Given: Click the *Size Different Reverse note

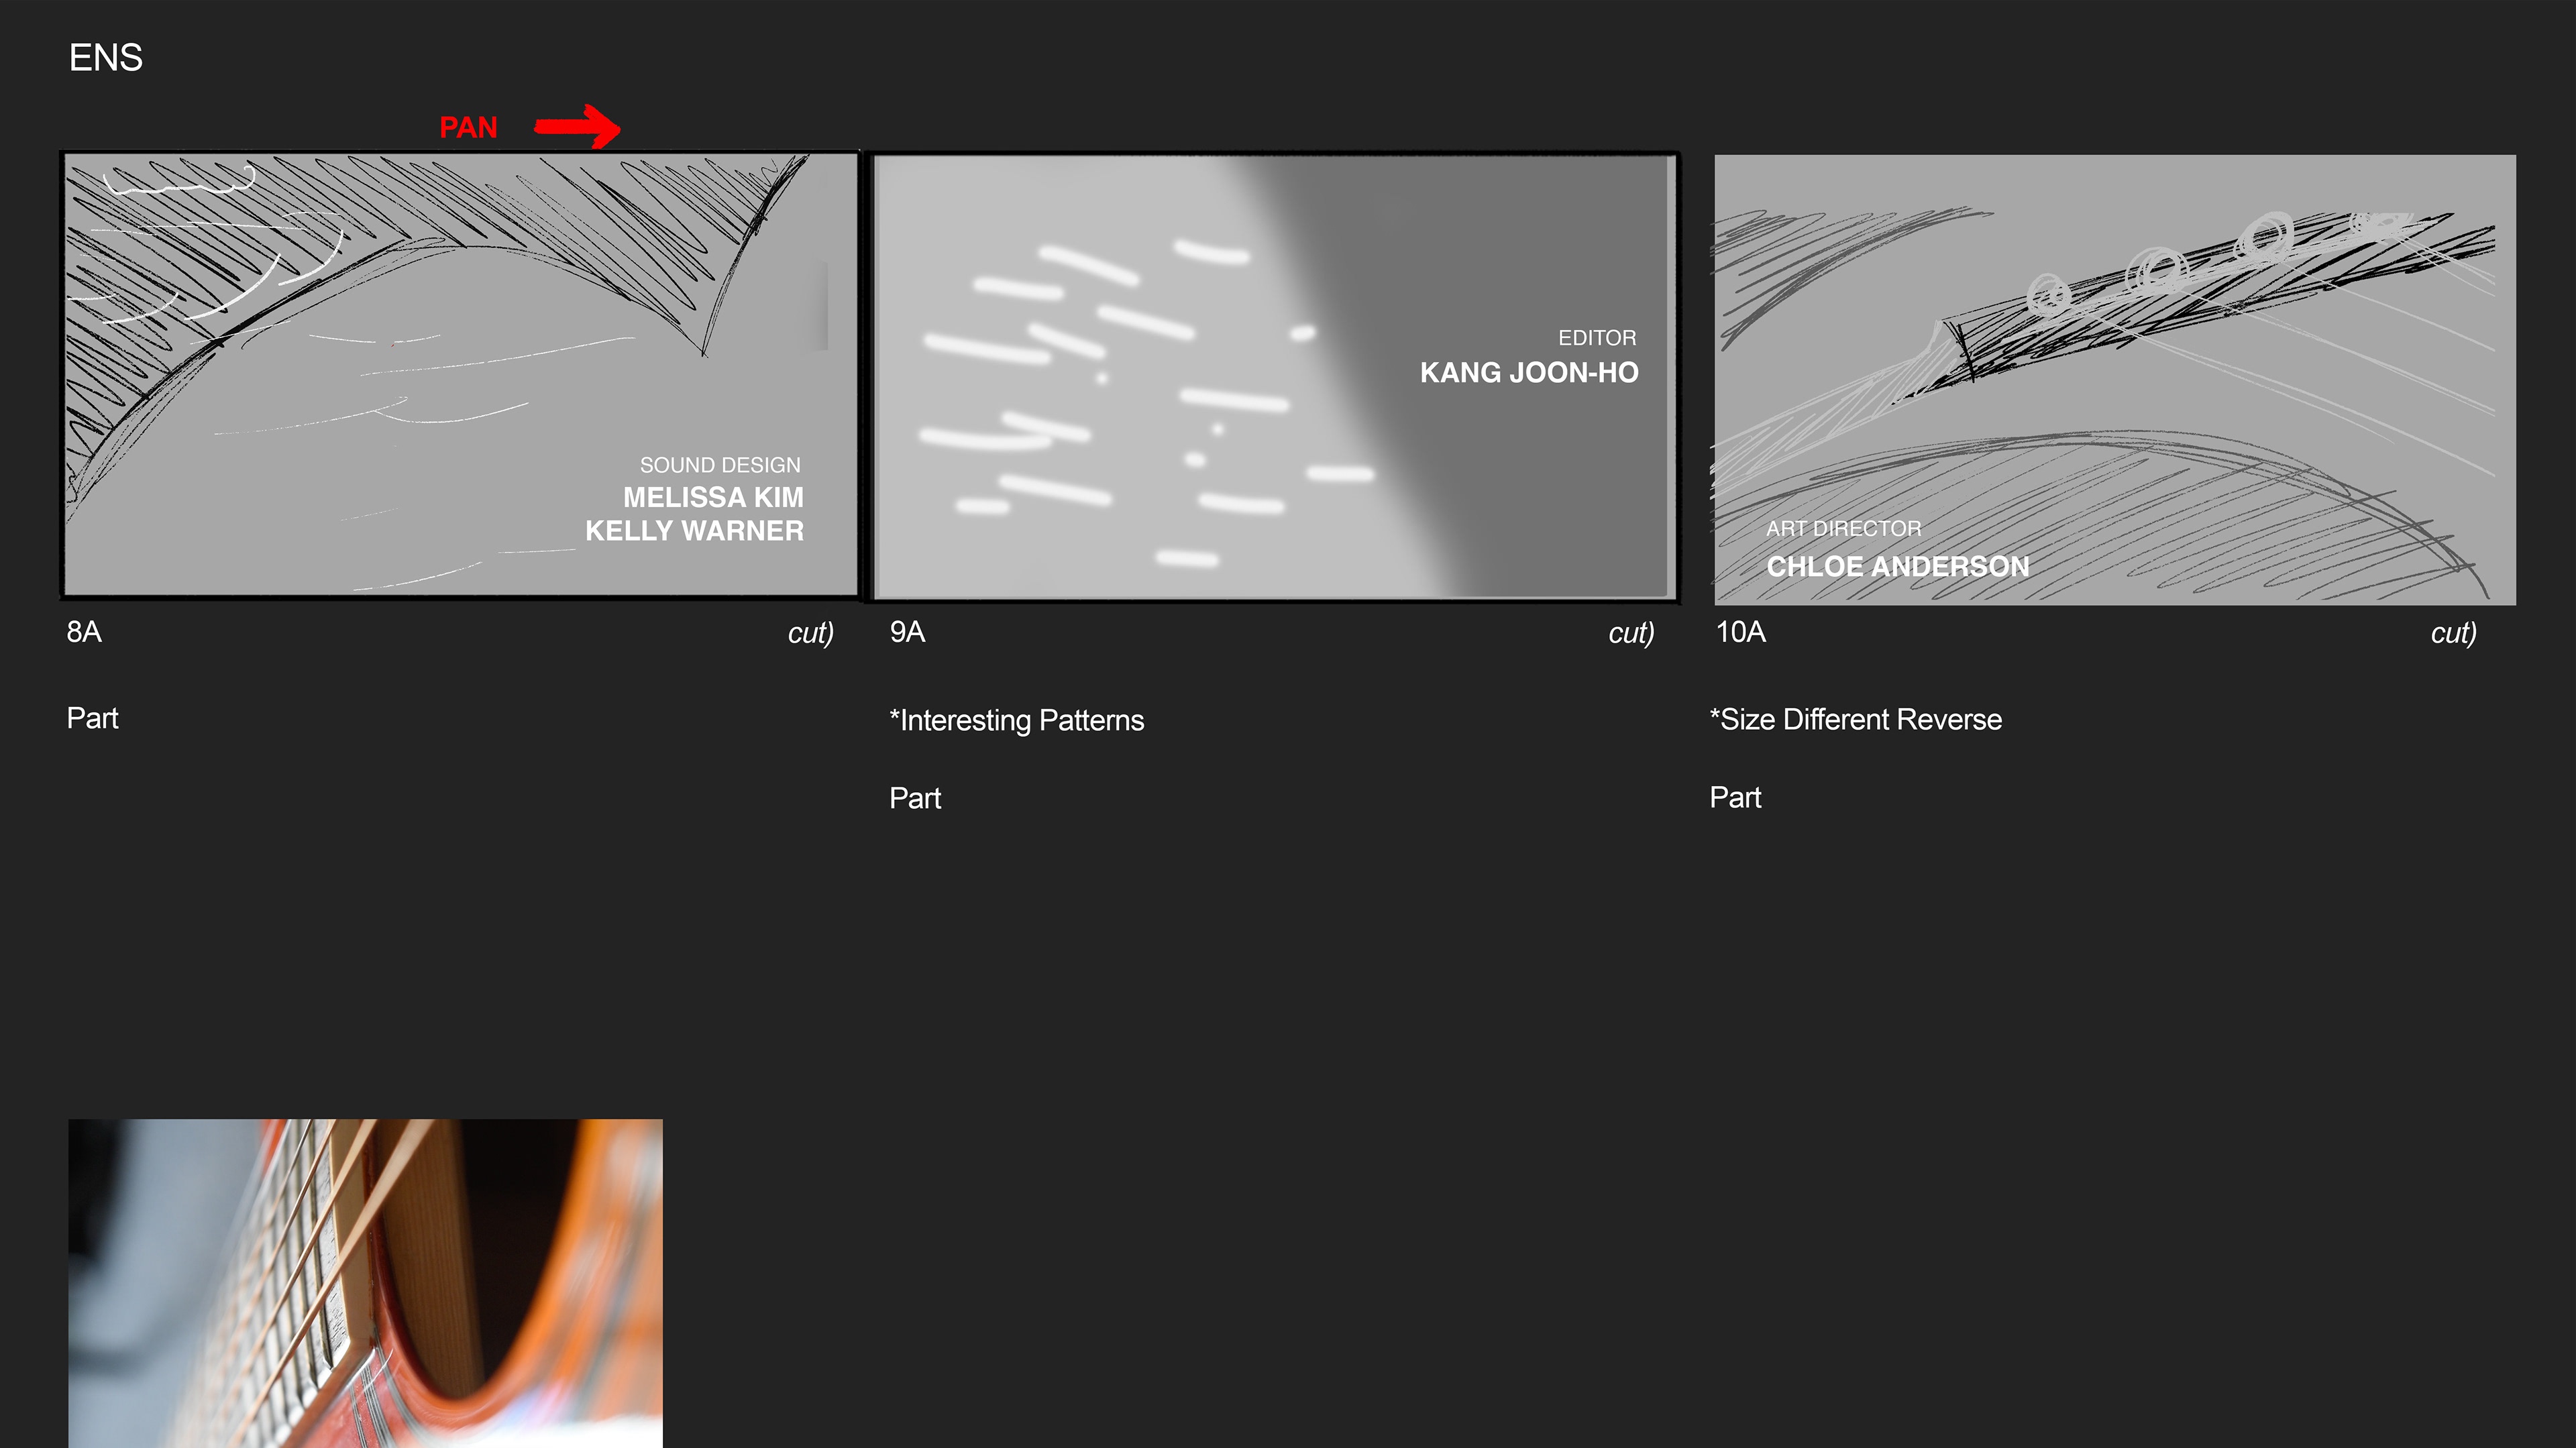Looking at the screenshot, I should [x=1855, y=719].
